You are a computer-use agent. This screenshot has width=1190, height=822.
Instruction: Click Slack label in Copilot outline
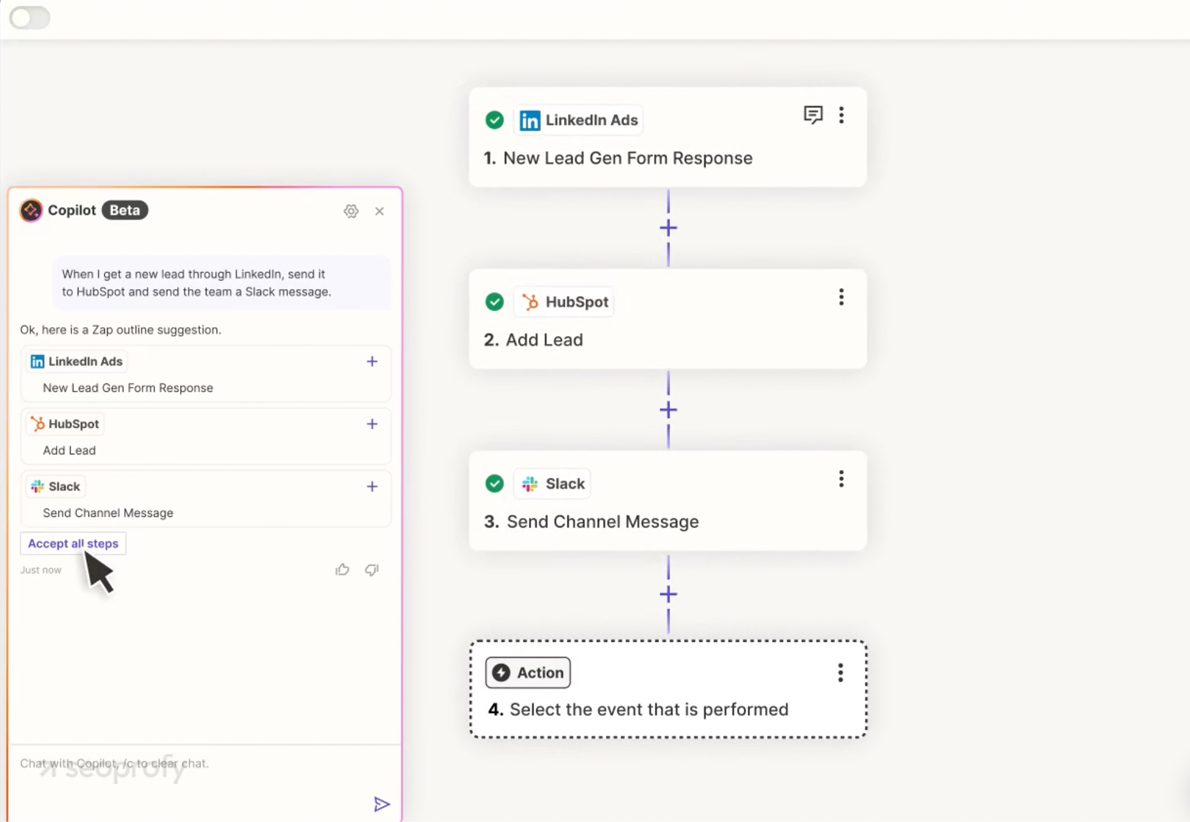click(x=55, y=487)
